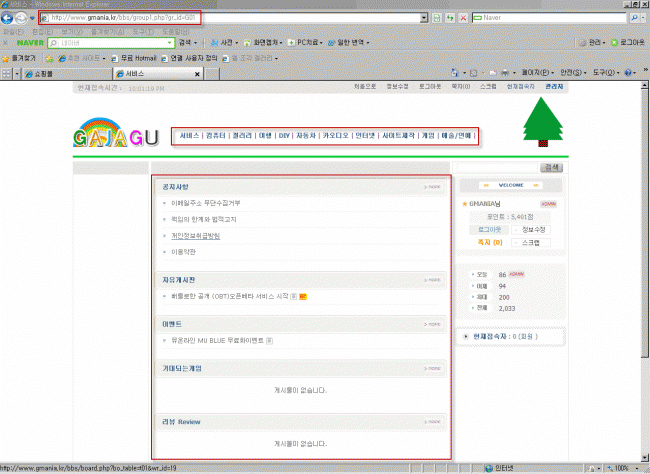Click the more link in 공지사항 header
Screen dimensions: 650x474
click(432, 187)
